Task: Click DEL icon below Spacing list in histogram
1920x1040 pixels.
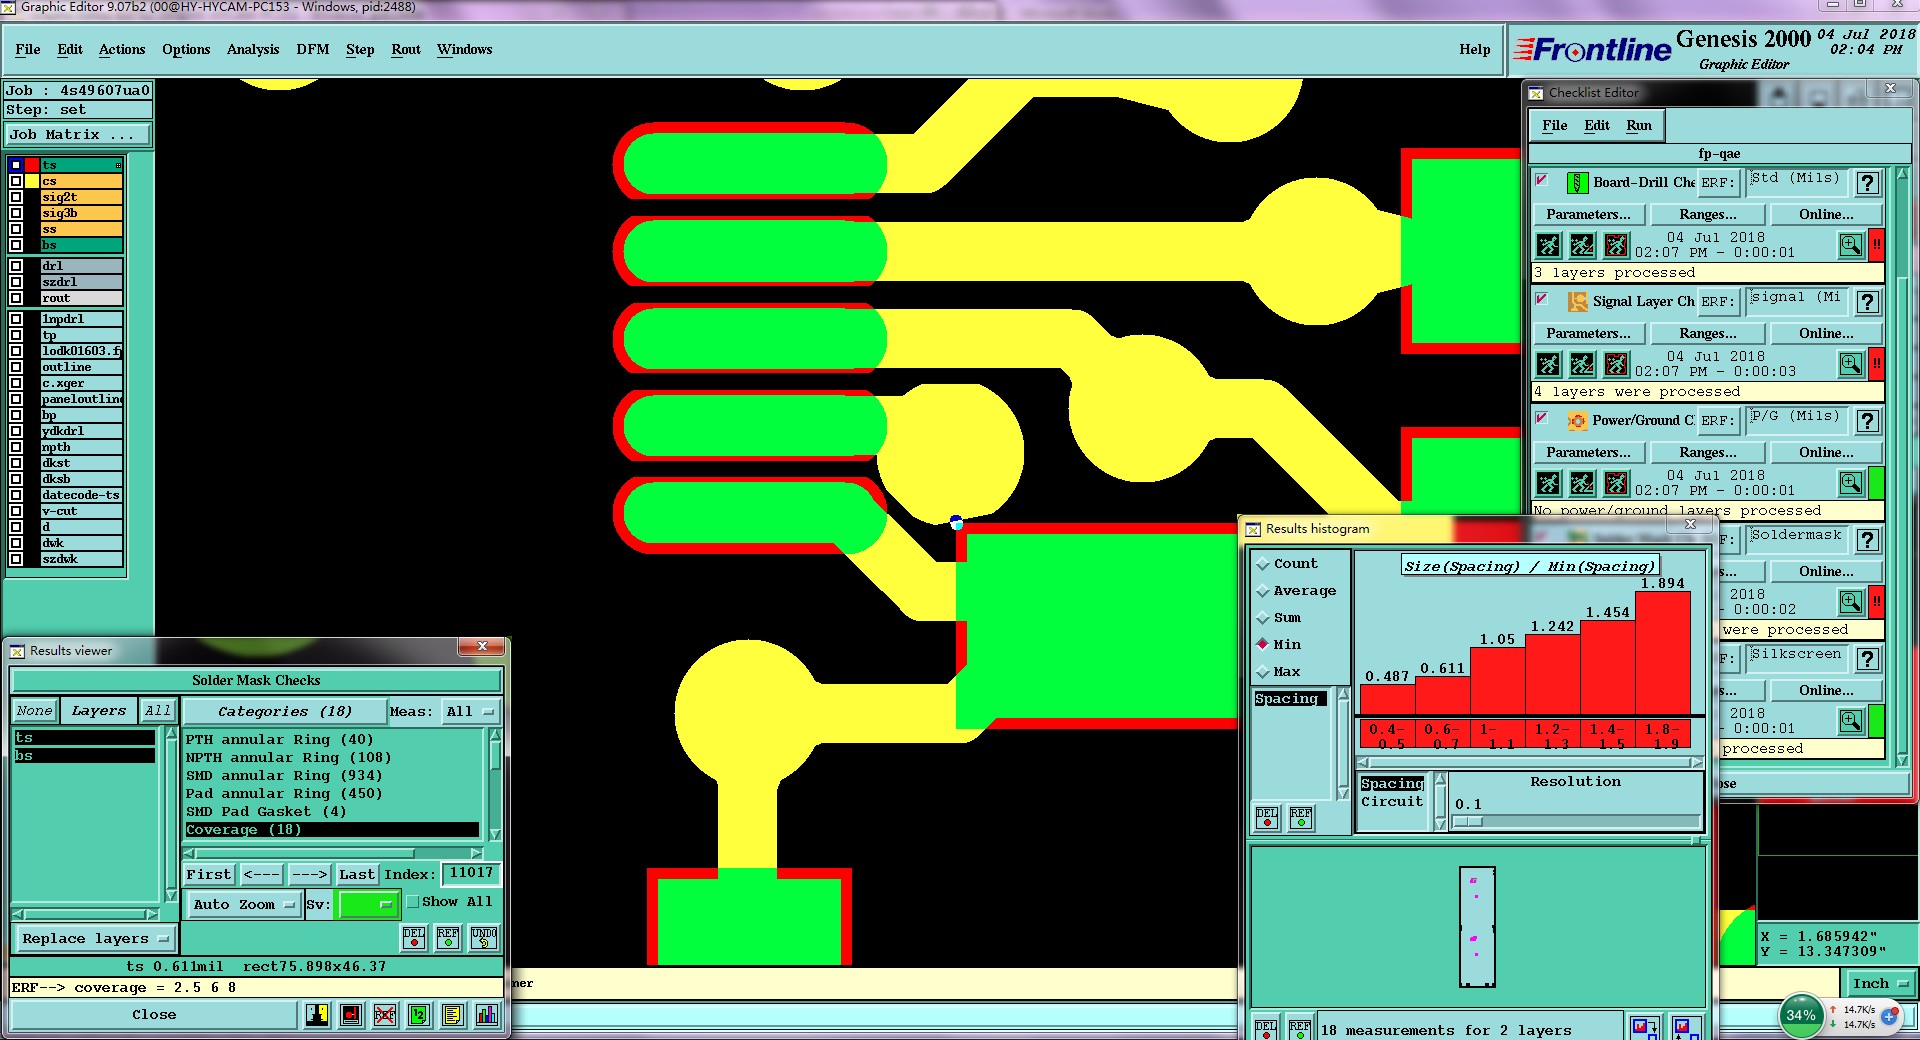Action: tap(1267, 818)
